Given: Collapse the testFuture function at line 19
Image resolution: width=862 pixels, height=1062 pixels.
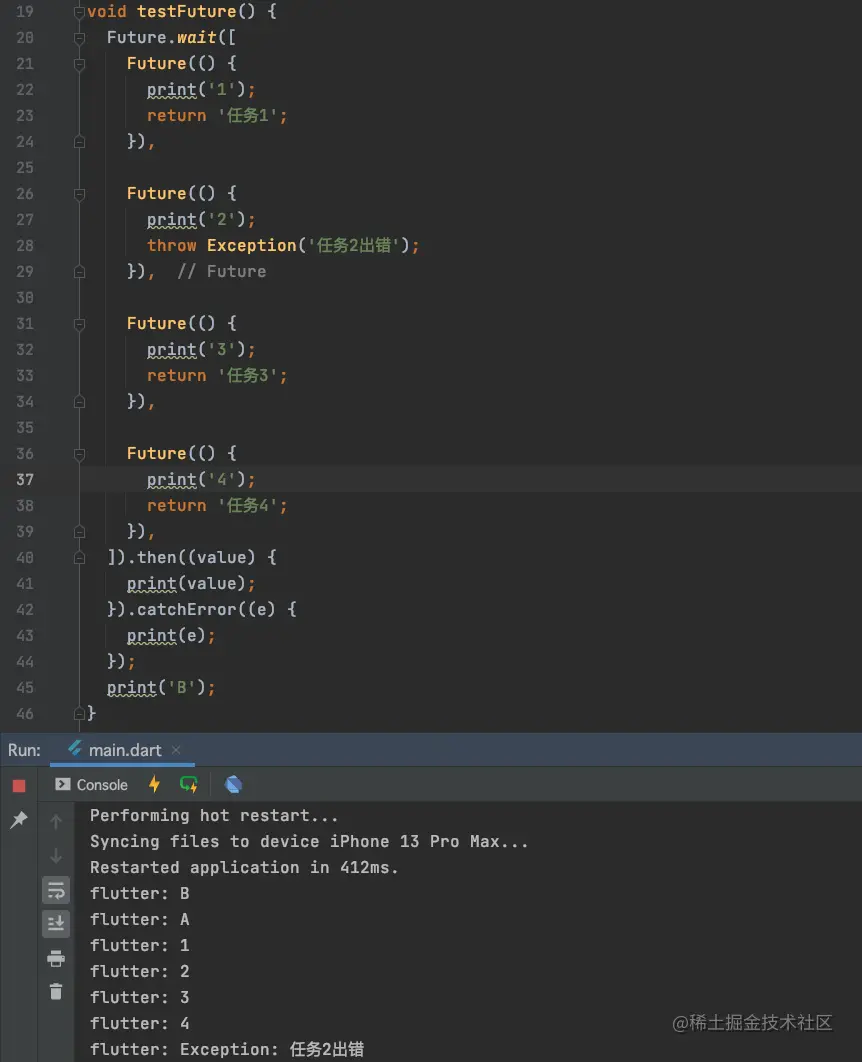Looking at the screenshot, I should coord(79,12).
